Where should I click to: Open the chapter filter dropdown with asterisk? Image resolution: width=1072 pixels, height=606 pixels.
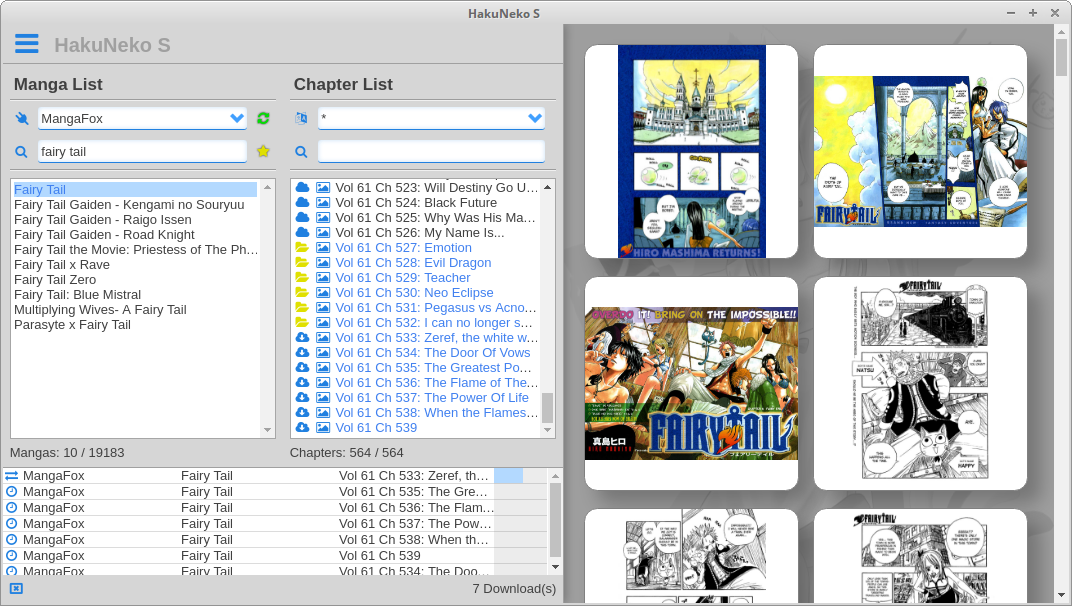(x=431, y=118)
